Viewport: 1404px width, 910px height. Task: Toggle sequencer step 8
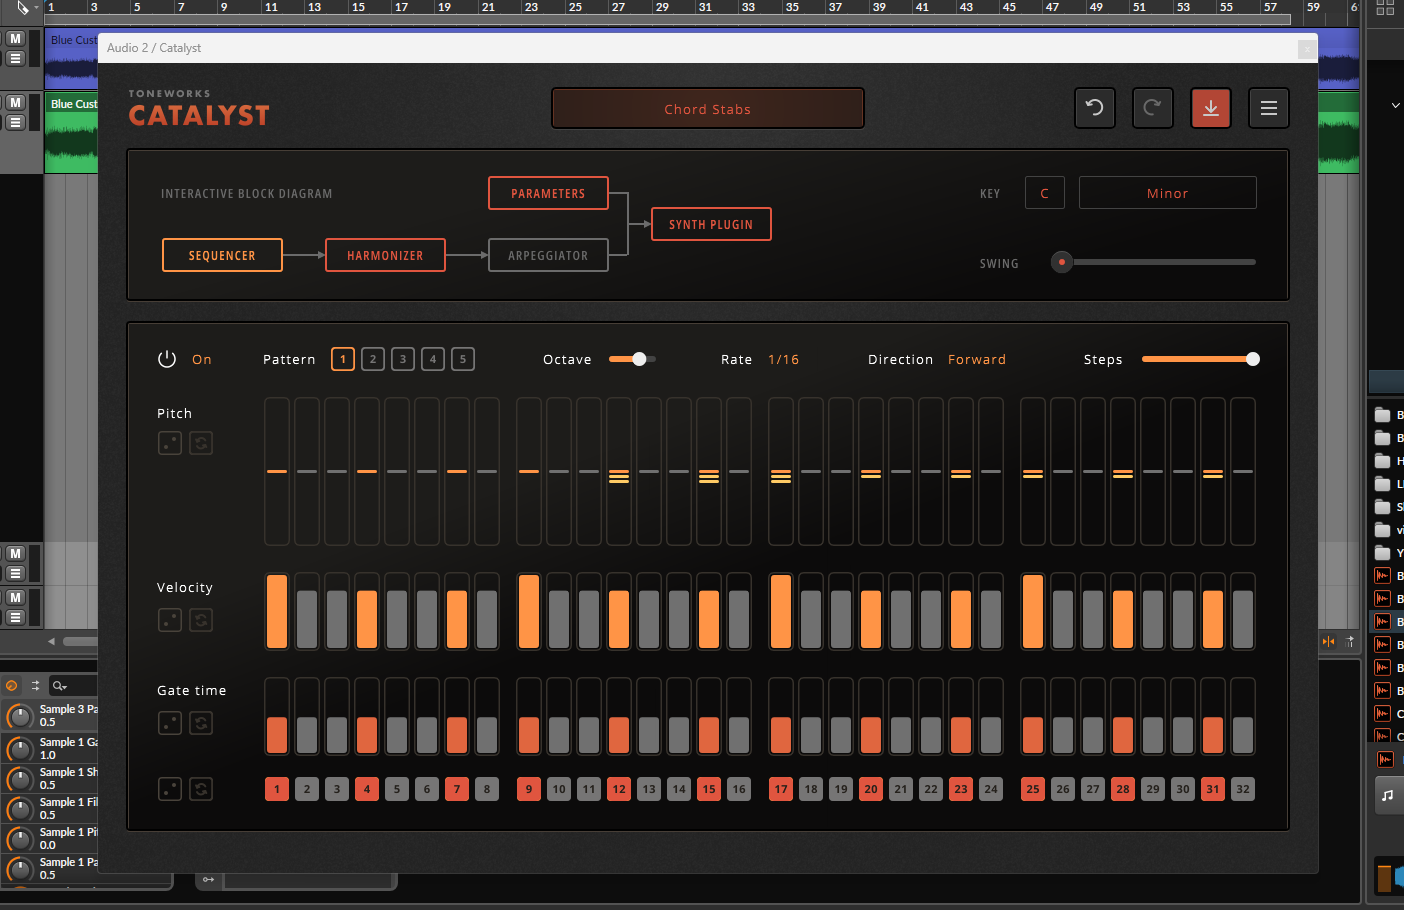487,789
